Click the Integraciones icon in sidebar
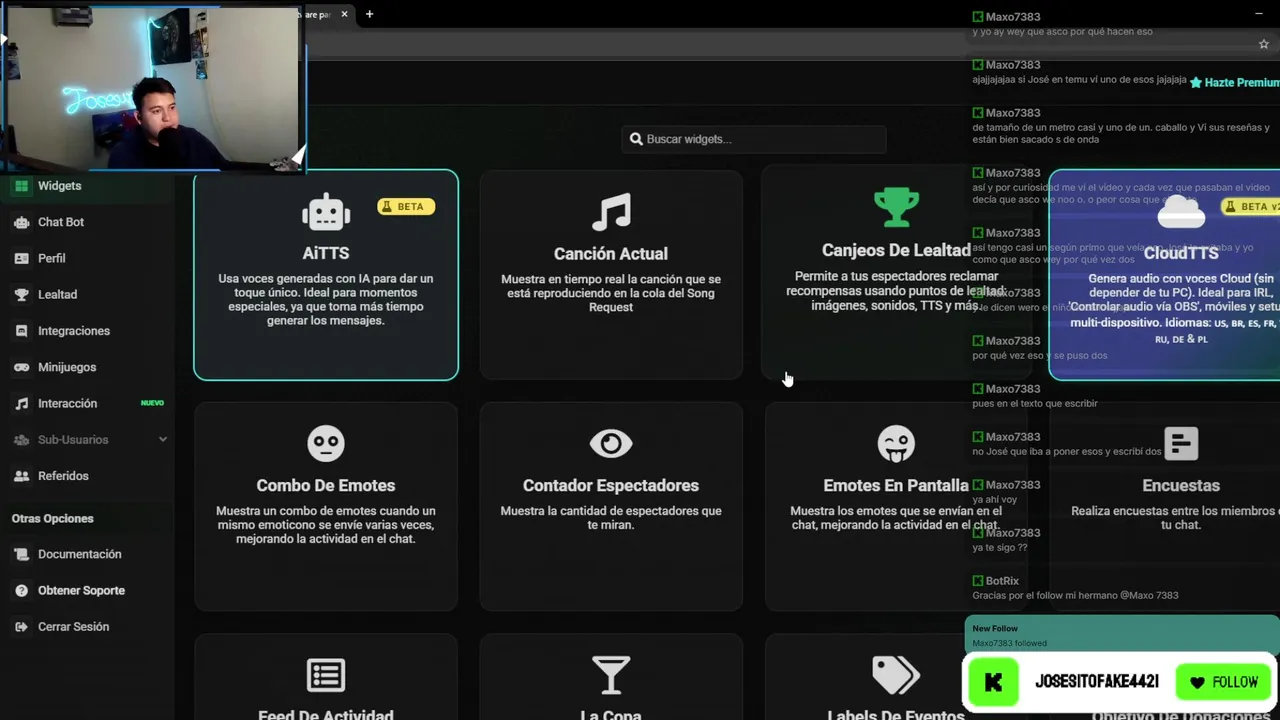Viewport: 1280px width, 720px height. 21,331
